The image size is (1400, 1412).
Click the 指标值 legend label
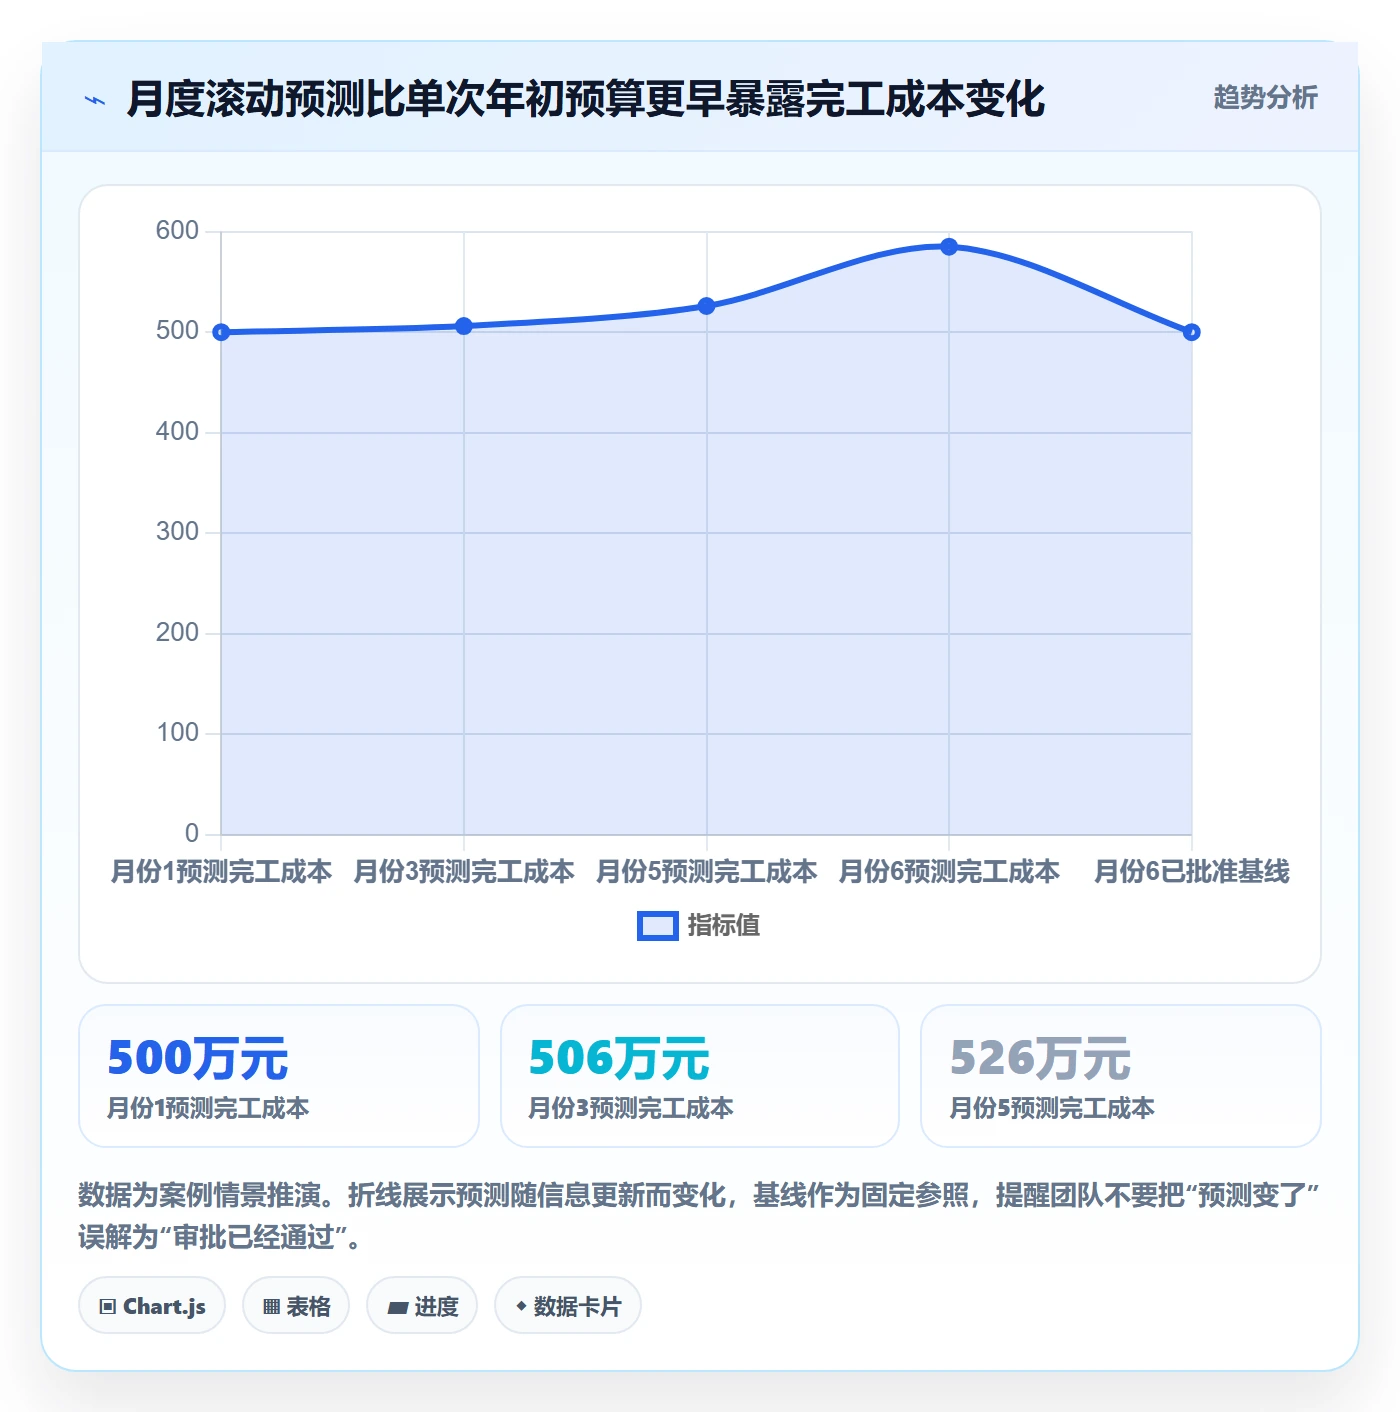(724, 926)
